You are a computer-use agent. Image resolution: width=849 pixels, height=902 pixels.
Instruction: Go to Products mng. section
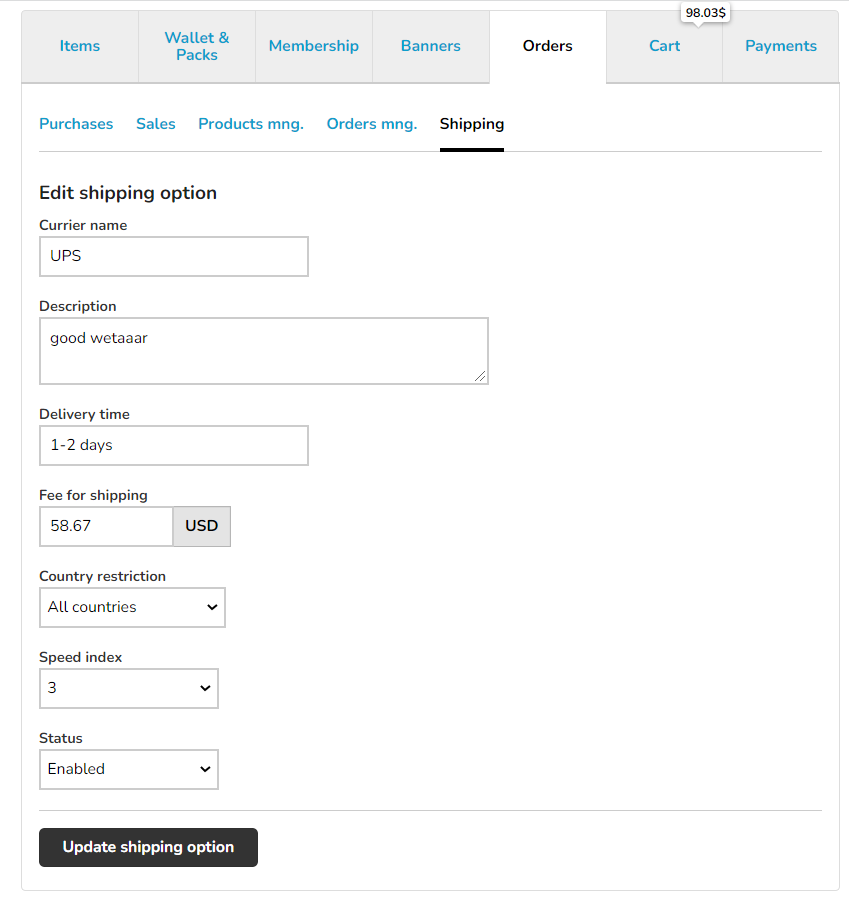[251, 124]
